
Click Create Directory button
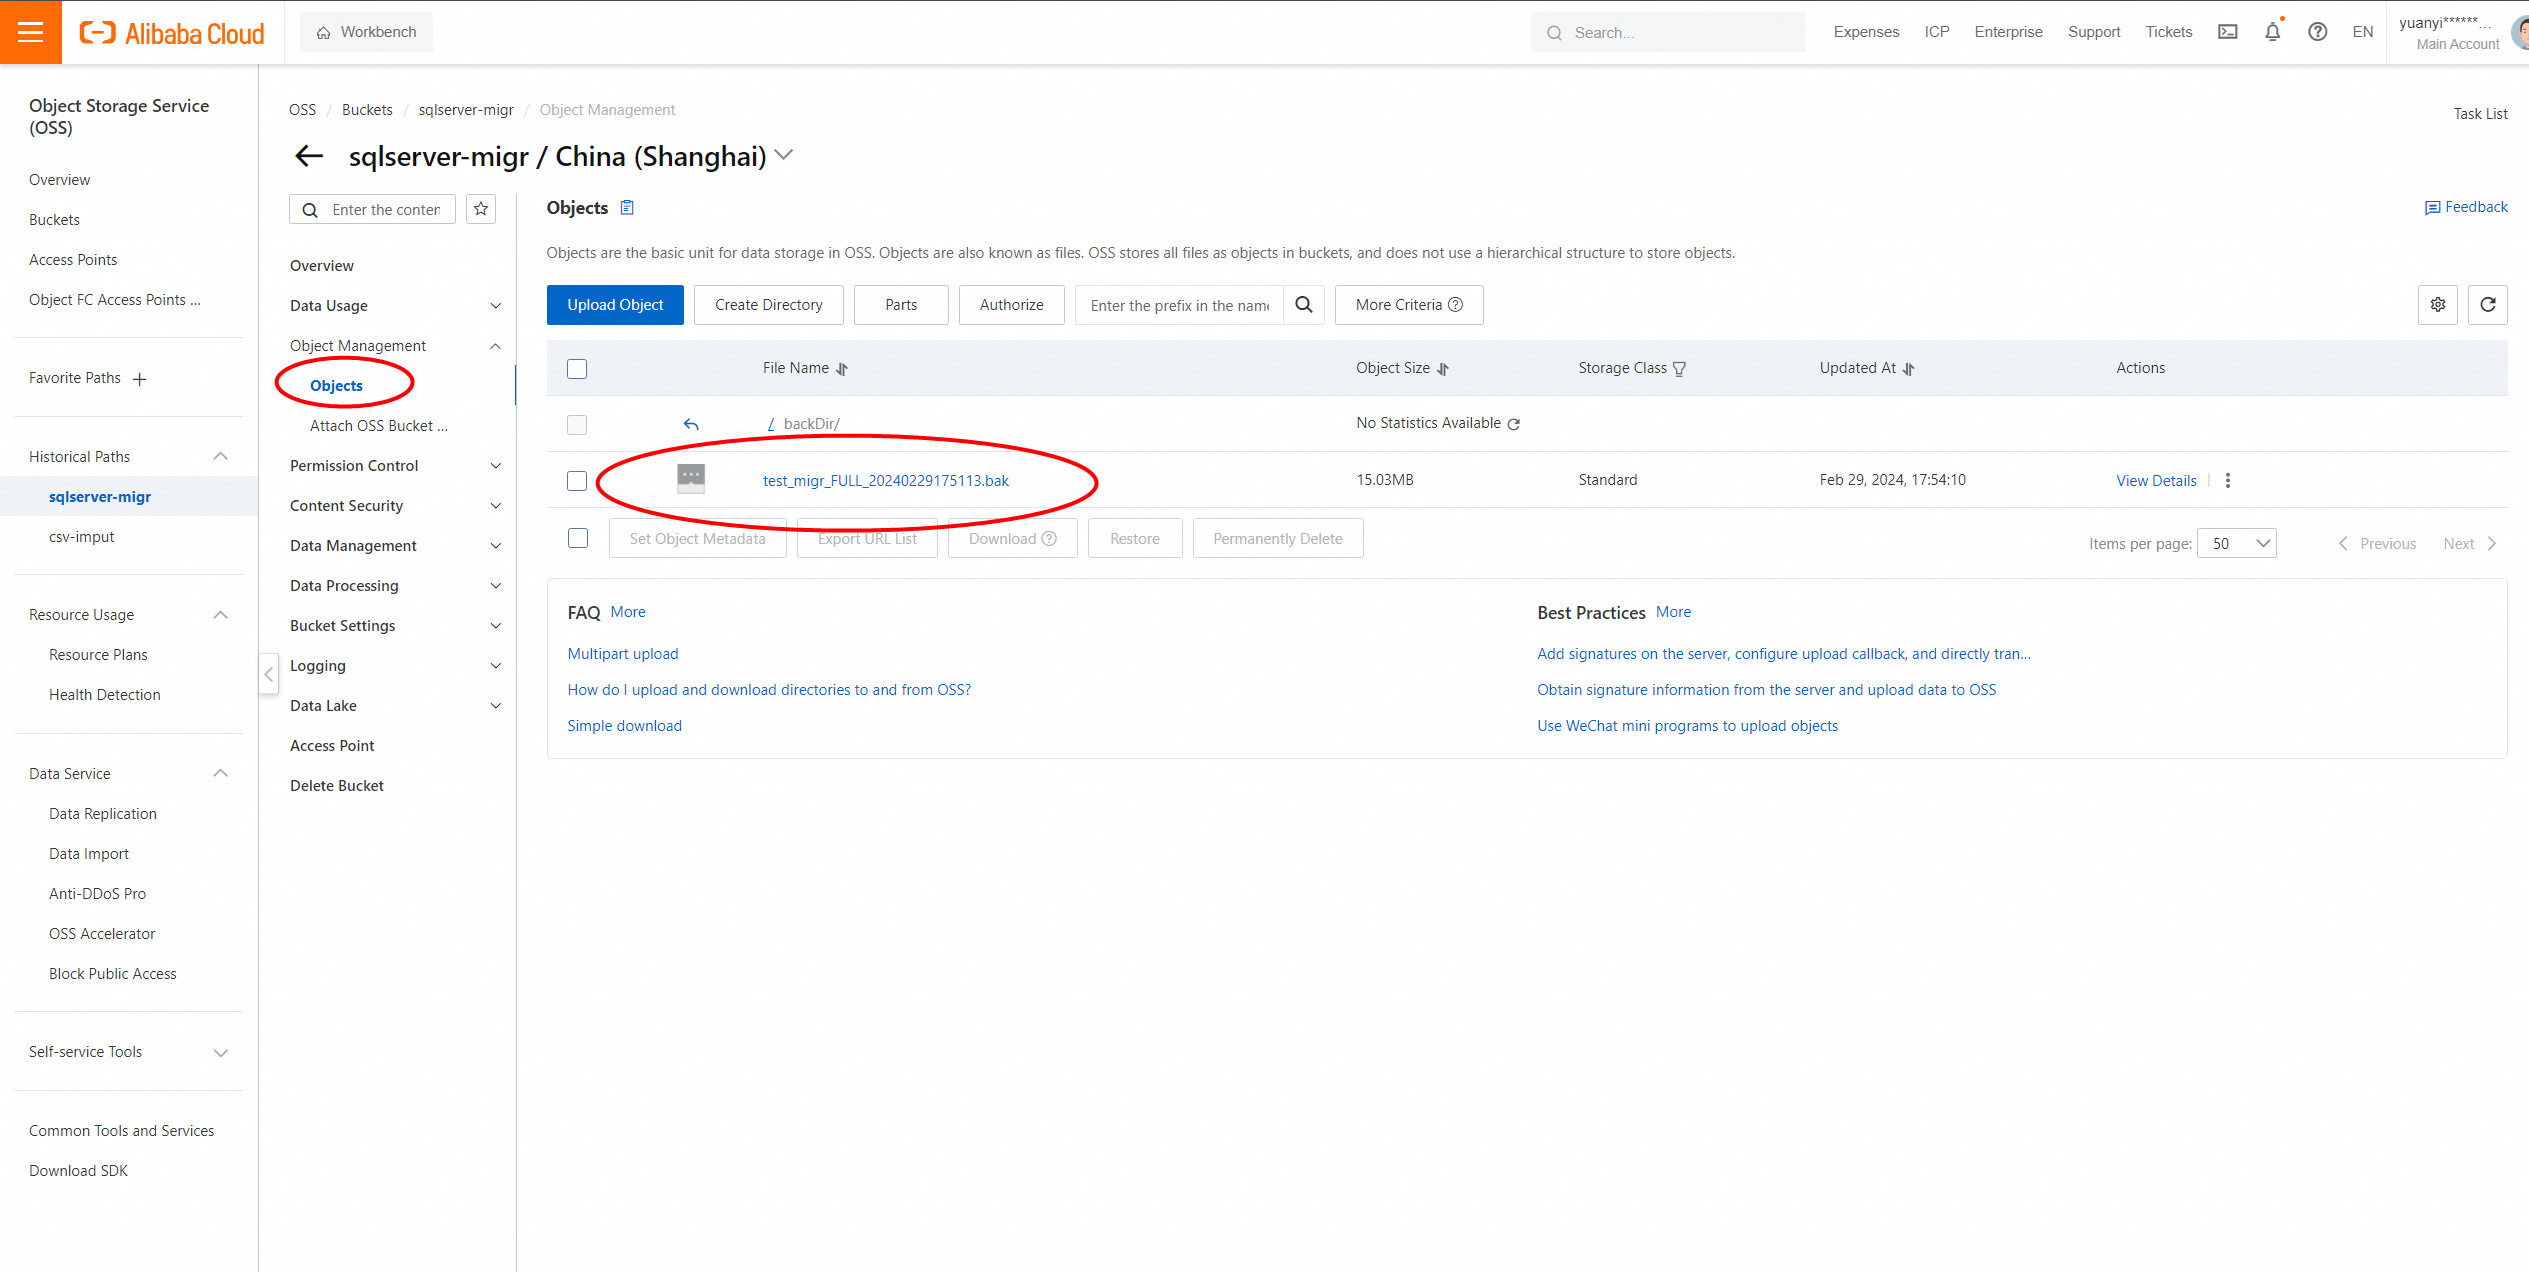(x=769, y=305)
